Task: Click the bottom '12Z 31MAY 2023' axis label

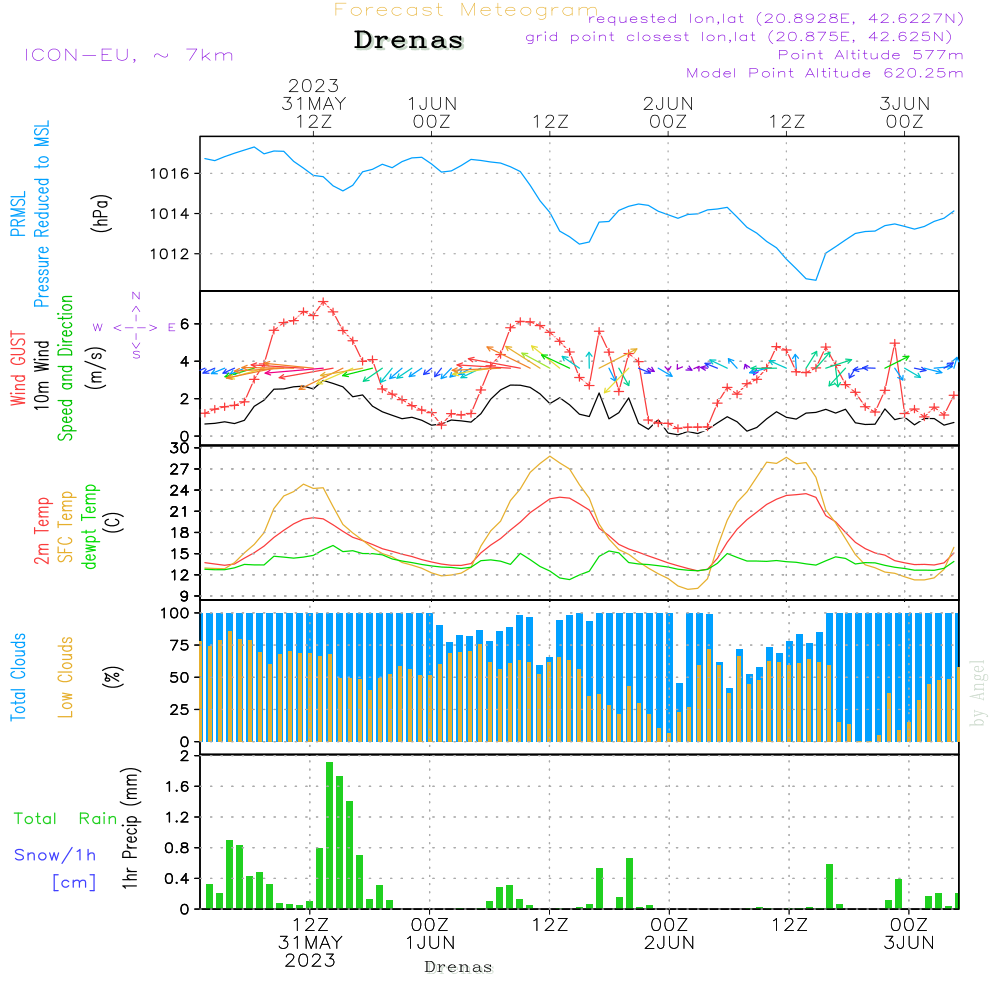Action: coord(310,943)
